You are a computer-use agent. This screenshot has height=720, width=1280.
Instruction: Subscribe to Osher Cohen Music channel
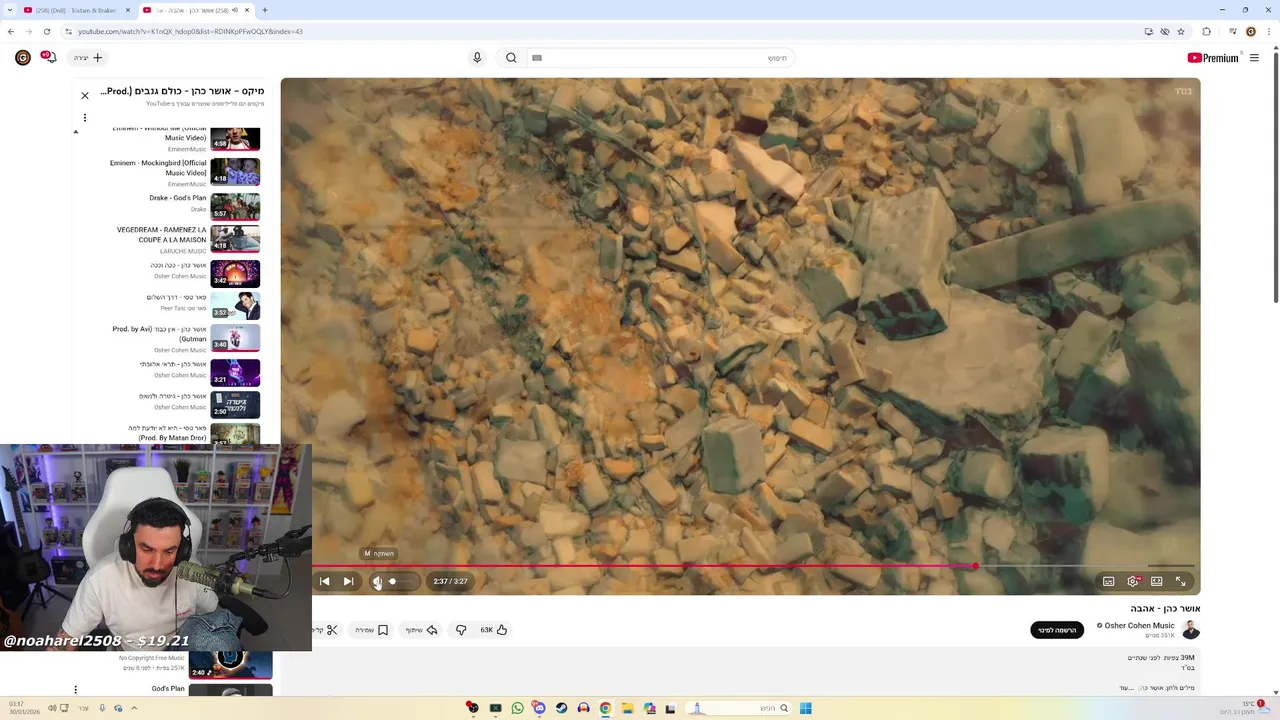click(x=1057, y=630)
